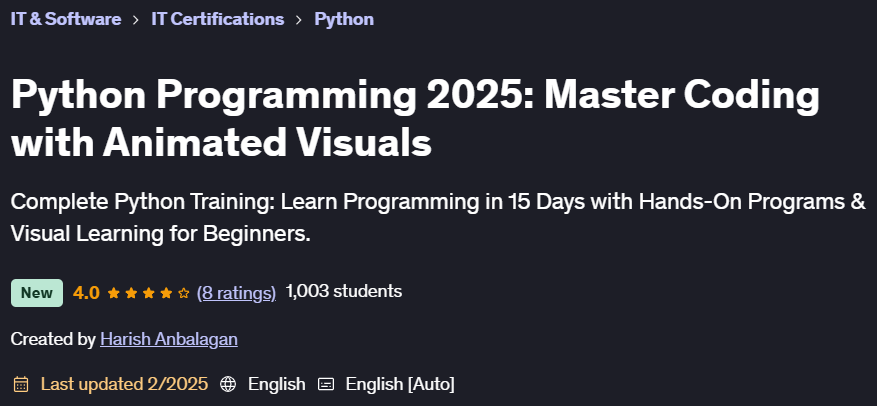Open the IT Certifications breadcrumb
877x406 pixels.
pyautogui.click(x=218, y=19)
